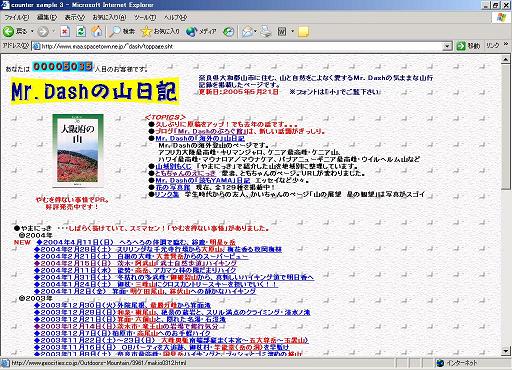This screenshot has width=512, height=370.
Task: Open the Favorites menu (お気に入り)
Action: click(109, 17)
